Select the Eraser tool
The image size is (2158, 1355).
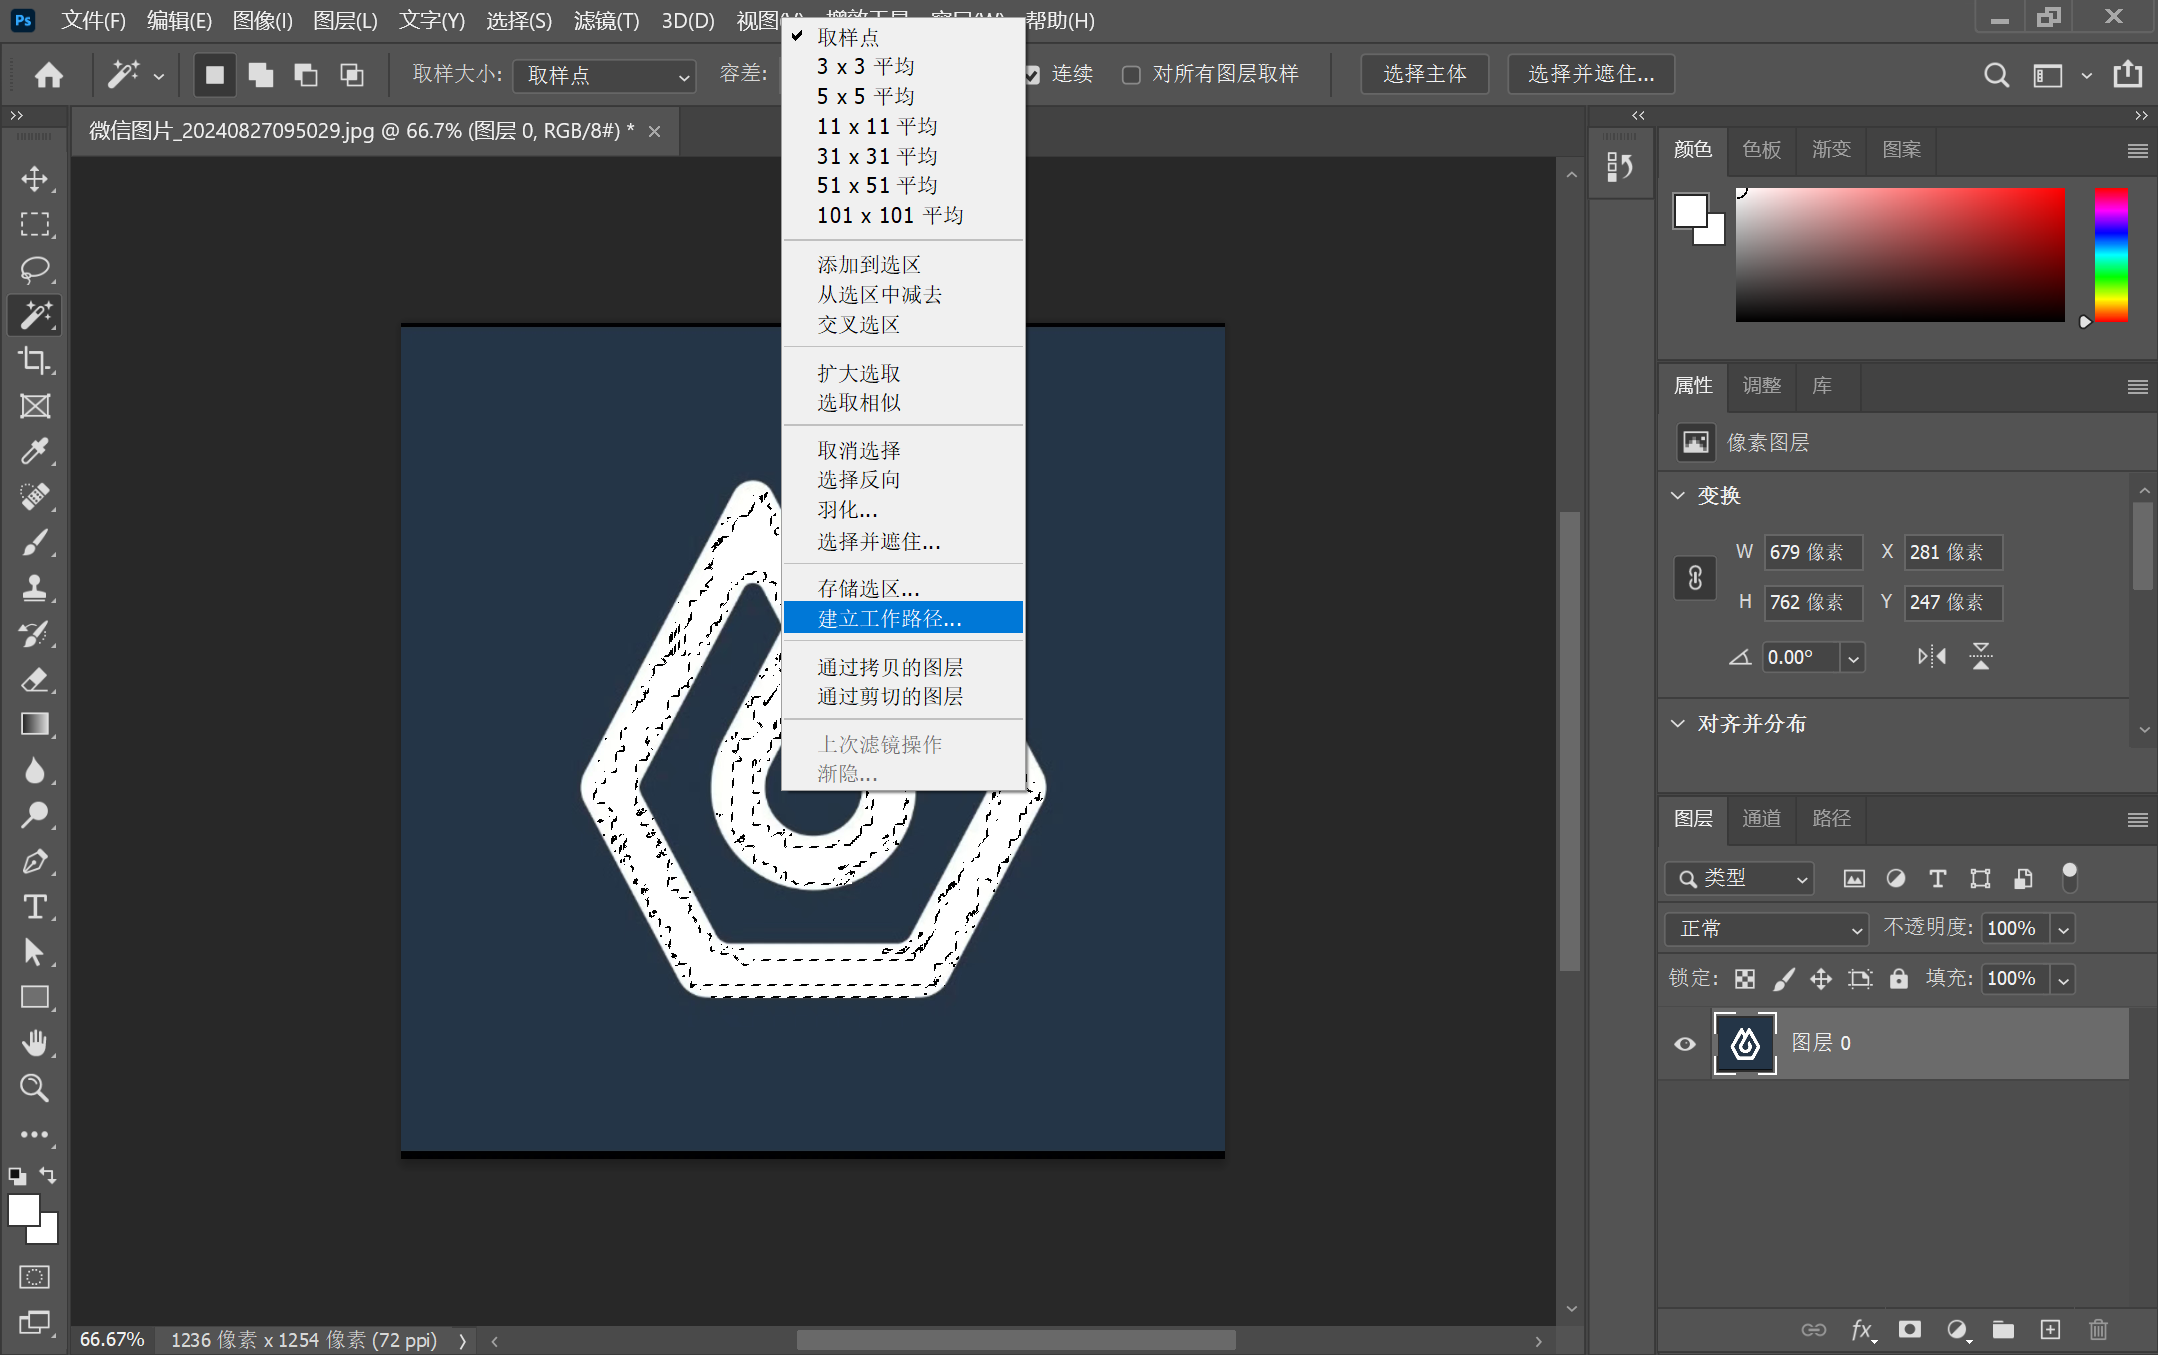pos(35,680)
